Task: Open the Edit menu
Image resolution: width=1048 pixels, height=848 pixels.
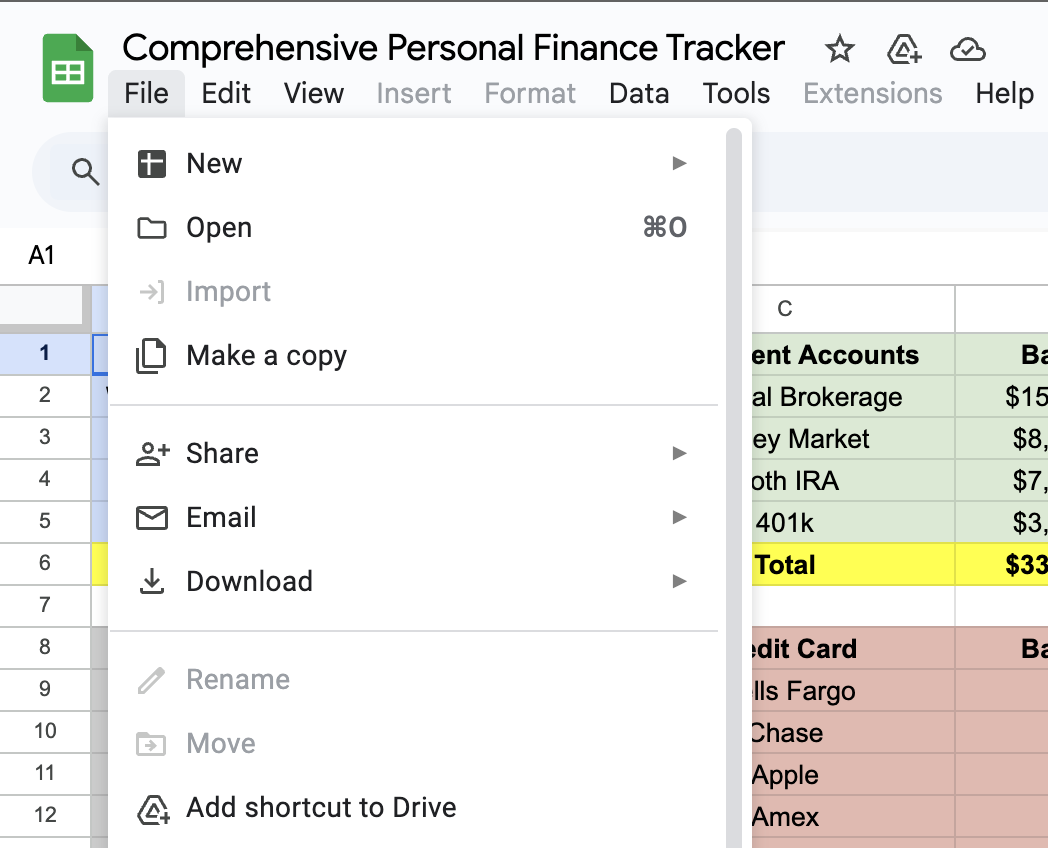Action: tap(226, 94)
